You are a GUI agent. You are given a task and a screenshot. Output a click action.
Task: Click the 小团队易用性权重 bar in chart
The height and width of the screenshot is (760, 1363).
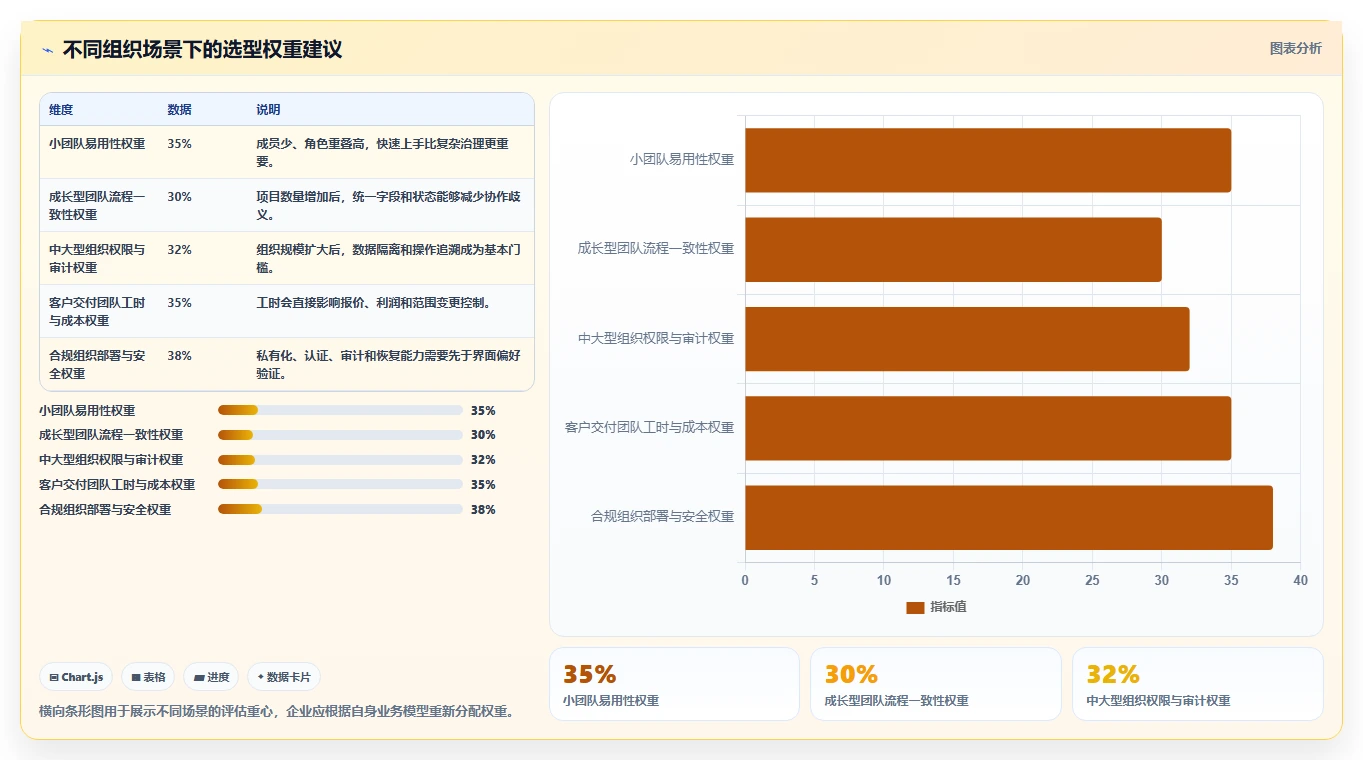pos(988,160)
